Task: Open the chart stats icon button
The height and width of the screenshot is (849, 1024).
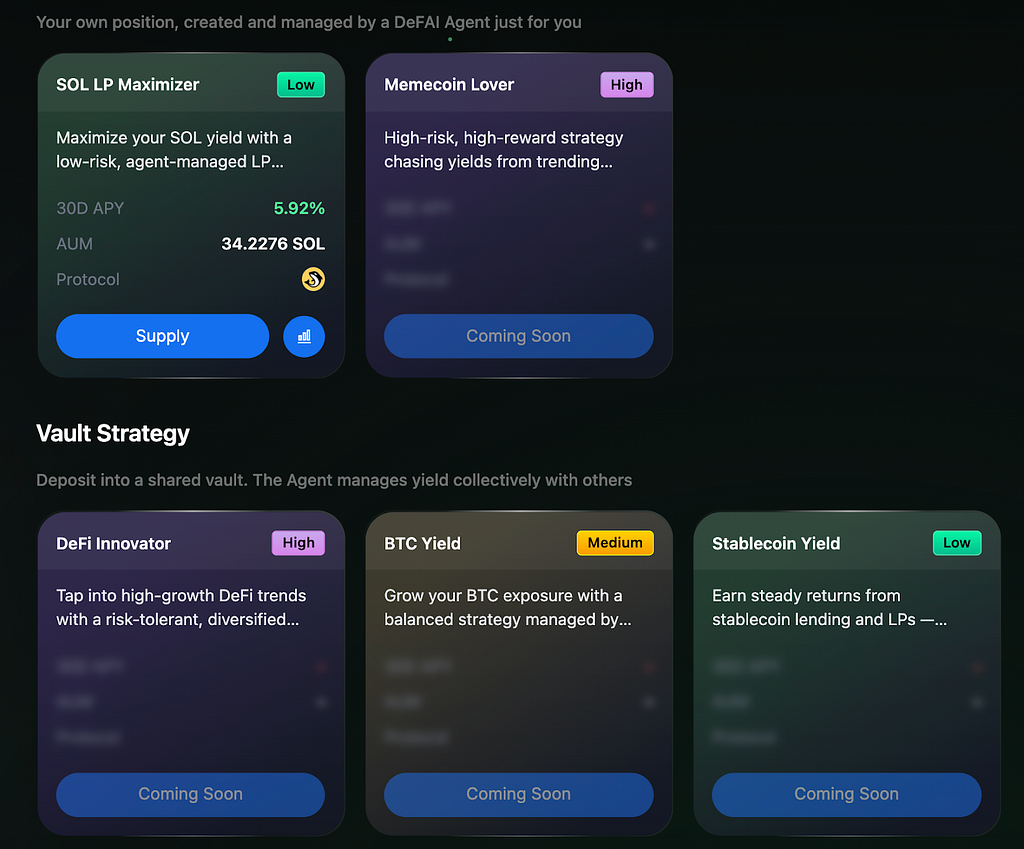Action: click(x=304, y=336)
